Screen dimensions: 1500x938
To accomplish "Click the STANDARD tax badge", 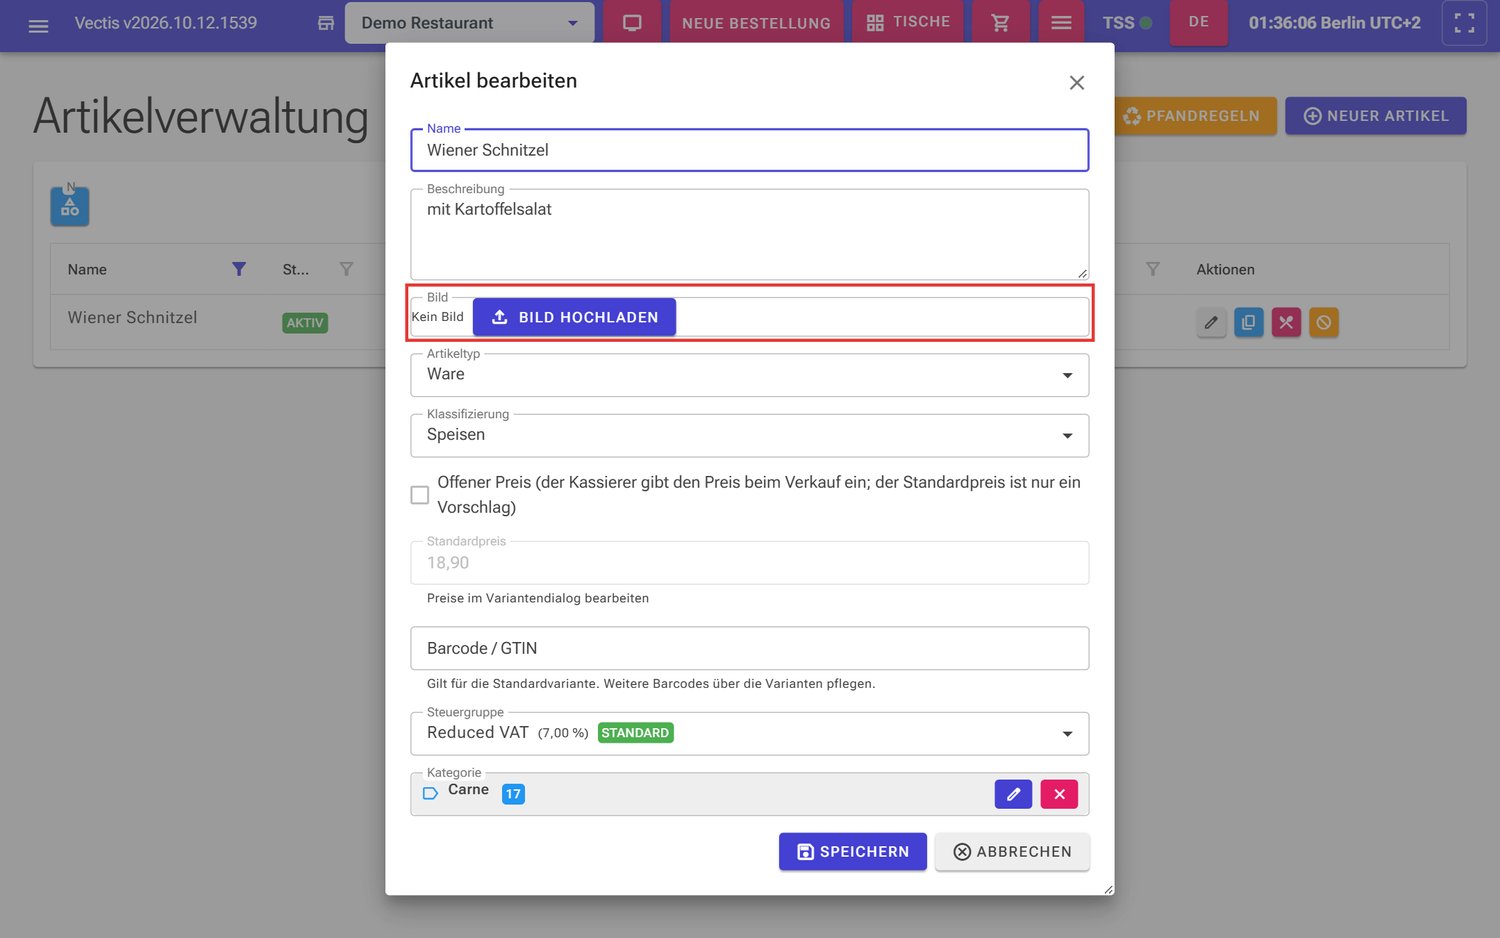I will 635,733.
